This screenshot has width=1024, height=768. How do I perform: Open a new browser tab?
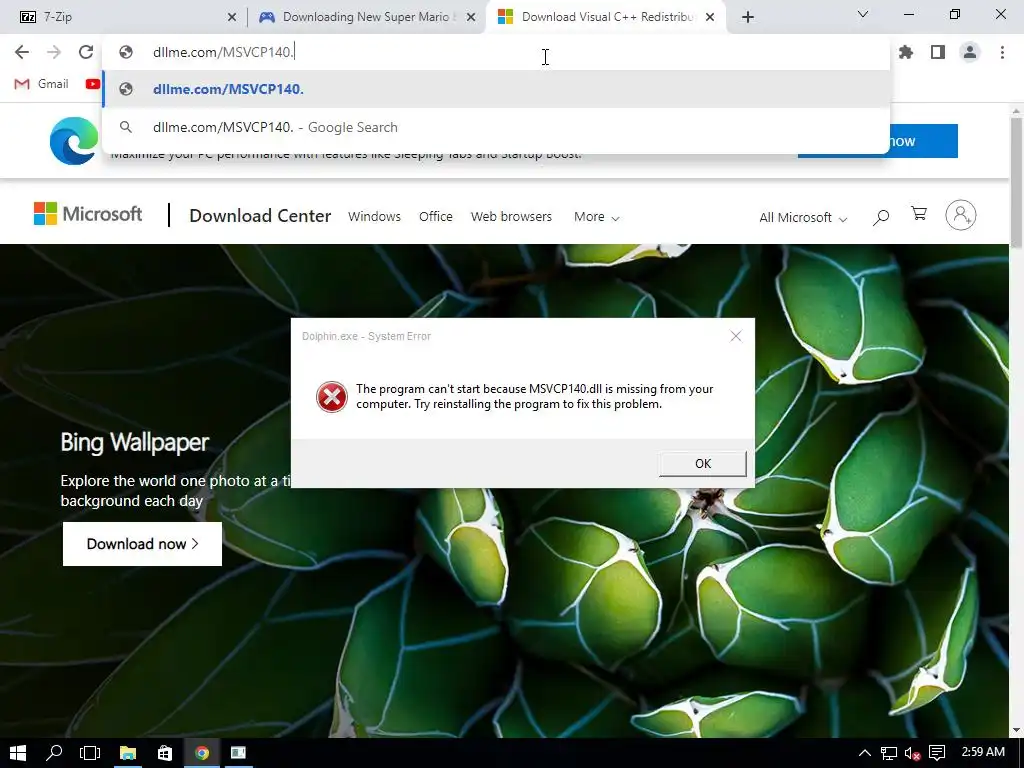(x=748, y=17)
